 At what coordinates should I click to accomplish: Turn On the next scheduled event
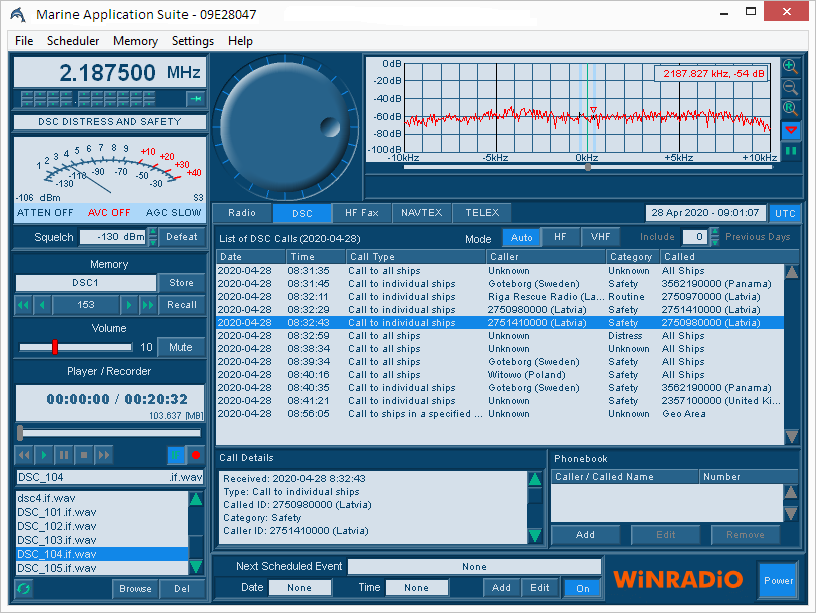(582, 588)
